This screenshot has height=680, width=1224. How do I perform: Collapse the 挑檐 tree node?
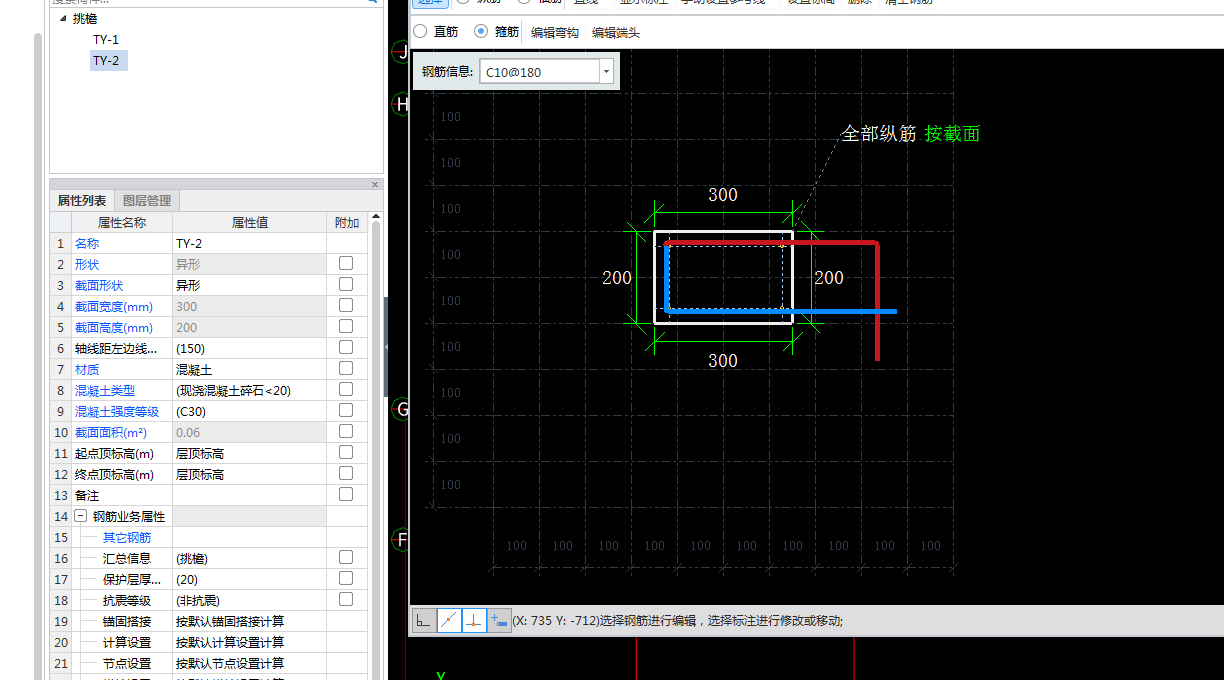click(x=63, y=18)
